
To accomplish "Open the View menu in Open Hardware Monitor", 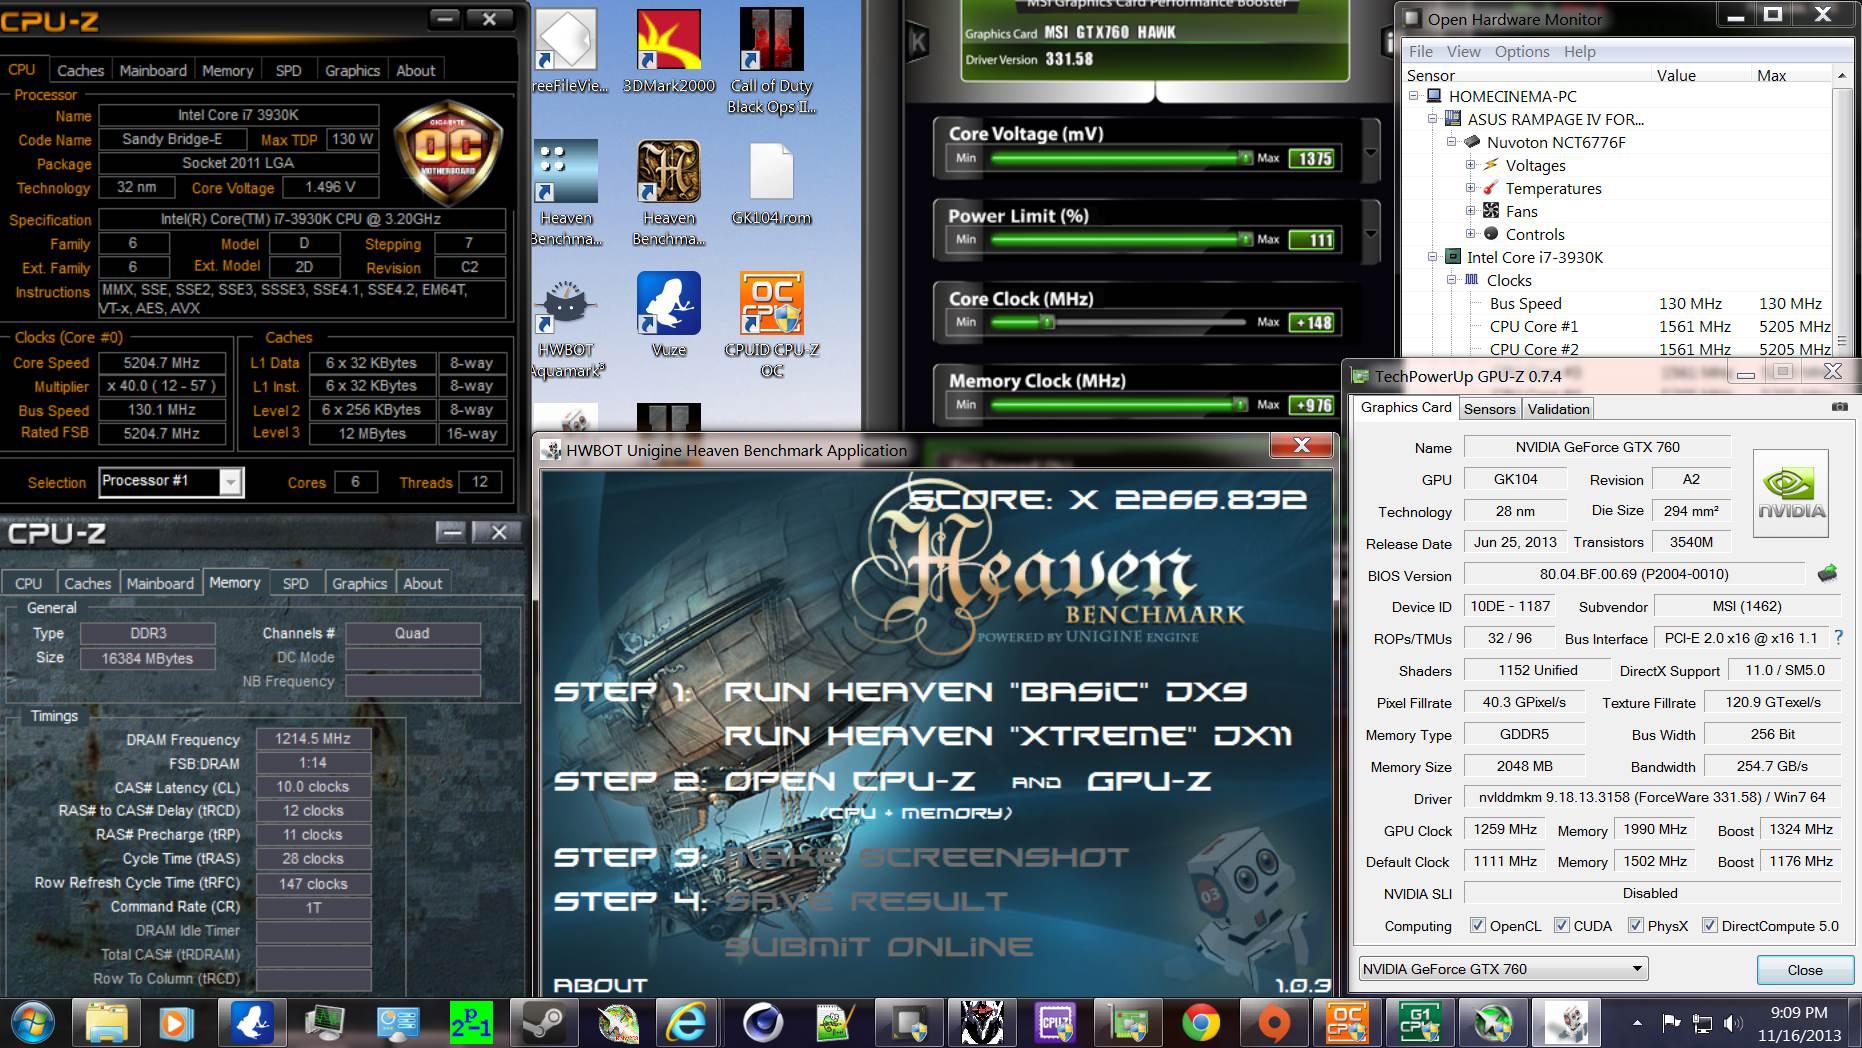I will tap(1463, 51).
